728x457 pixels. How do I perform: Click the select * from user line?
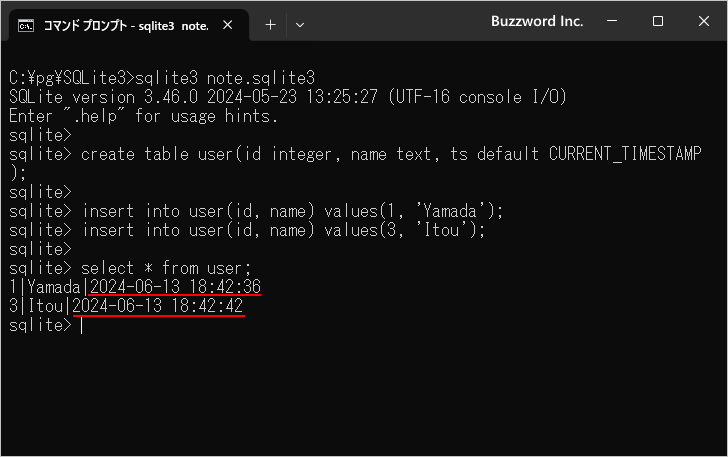pos(130,268)
